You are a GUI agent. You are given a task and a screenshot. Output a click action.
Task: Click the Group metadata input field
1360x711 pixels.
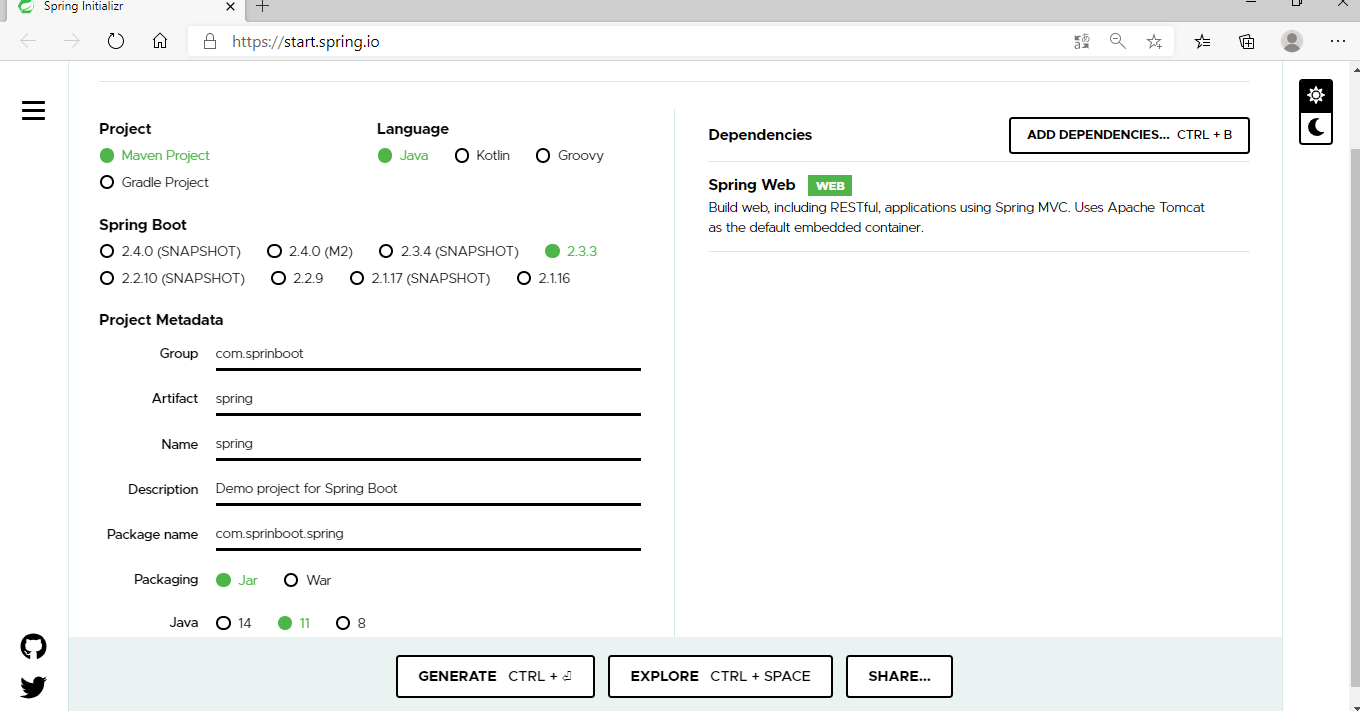pyautogui.click(x=428, y=353)
